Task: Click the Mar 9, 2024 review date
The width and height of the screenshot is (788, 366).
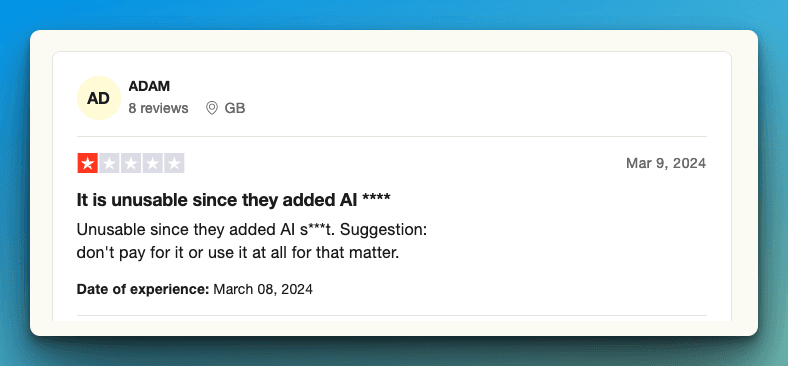Action: click(x=666, y=163)
